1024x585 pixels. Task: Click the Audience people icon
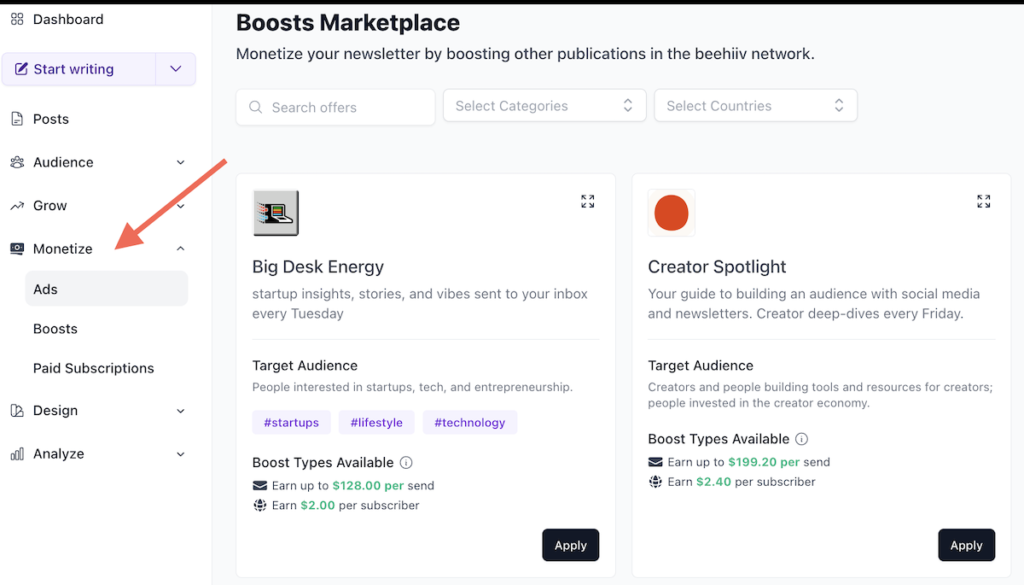(x=17, y=162)
